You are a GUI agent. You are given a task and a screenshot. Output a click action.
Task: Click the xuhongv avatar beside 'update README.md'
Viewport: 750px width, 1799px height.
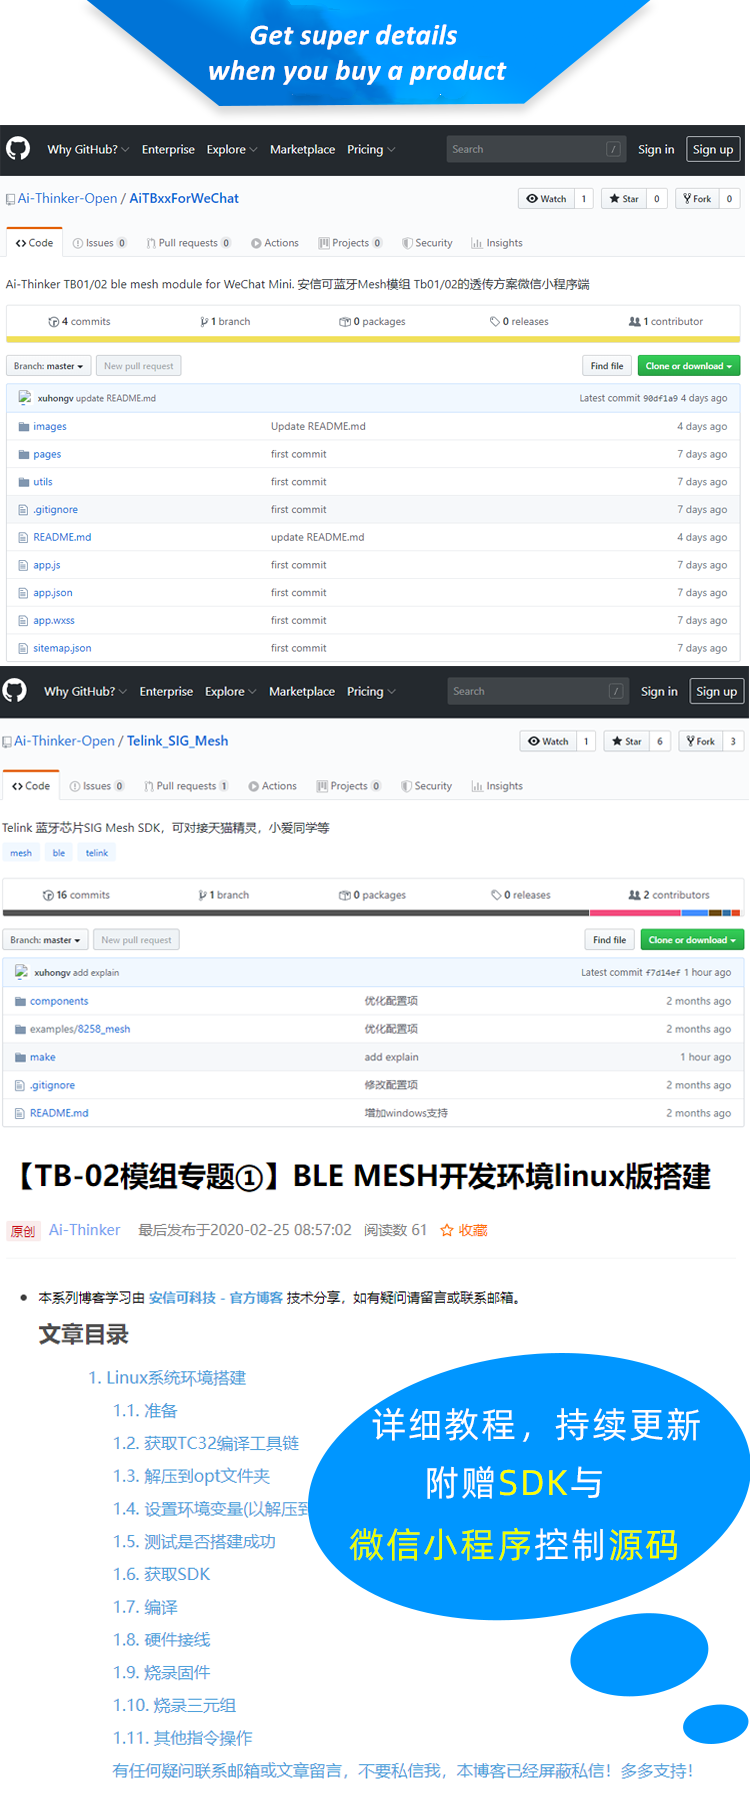(24, 398)
